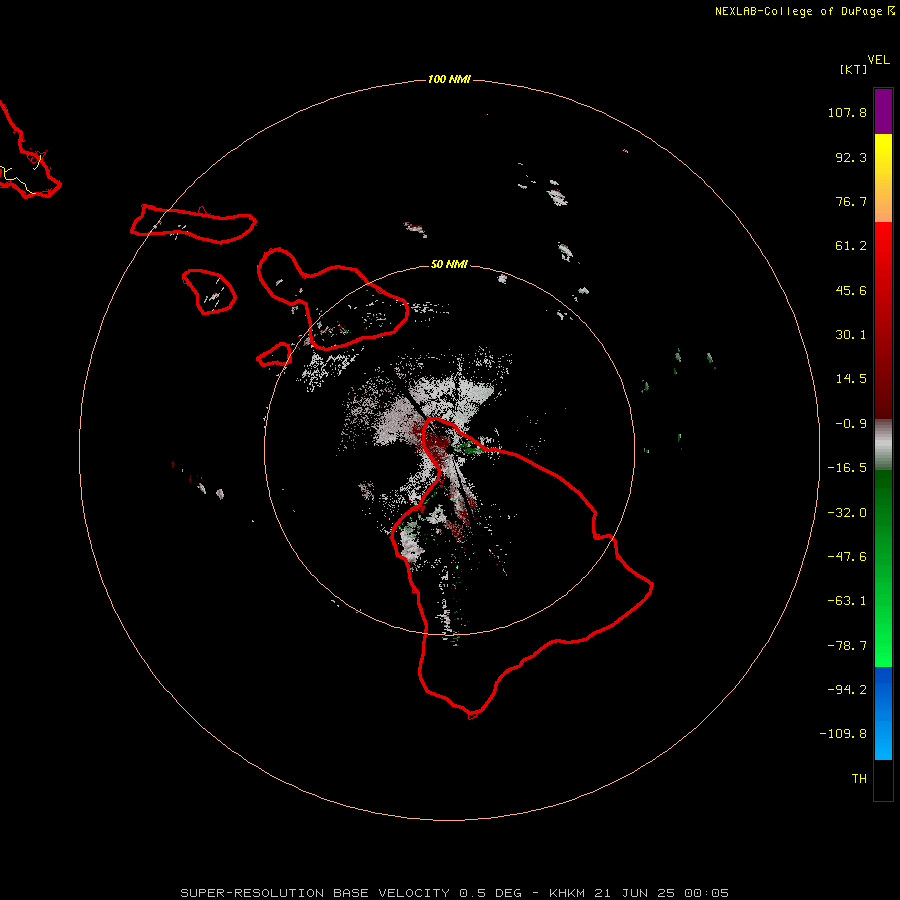Image resolution: width=900 pixels, height=900 pixels.
Task: Click the -63.1 velocity scale value
Action: [x=847, y=601]
